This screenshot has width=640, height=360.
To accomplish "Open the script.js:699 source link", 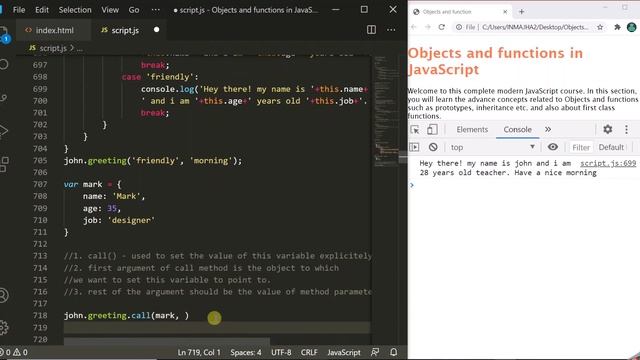I will (608, 163).
